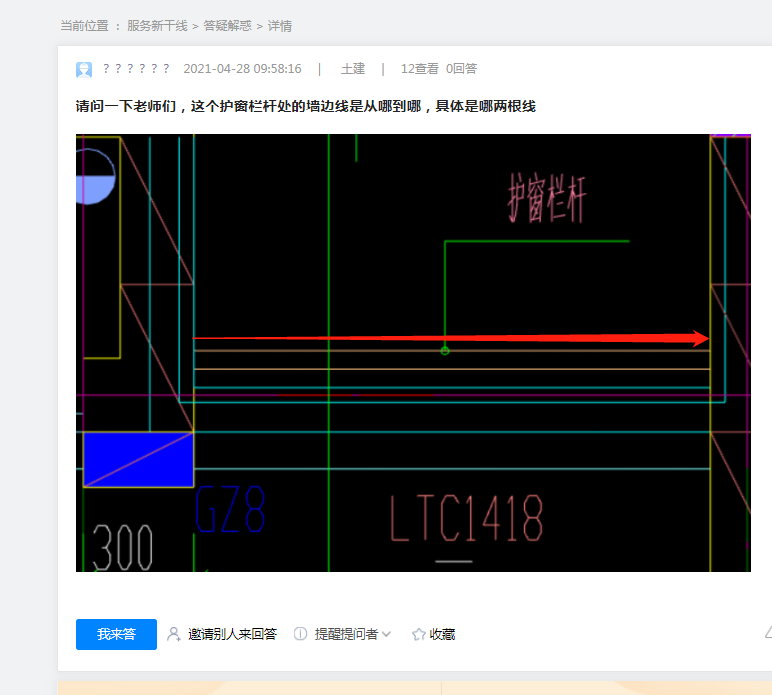Image resolution: width=772 pixels, height=695 pixels.
Task: Click the 提醒提问者 label
Action: pyautogui.click(x=346, y=634)
